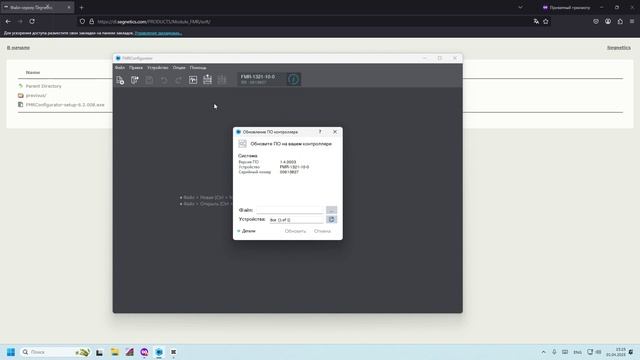Viewport: 640px width, 360px height.
Task: Click the link at page top-left
Action: pyautogui.click(x=18, y=48)
